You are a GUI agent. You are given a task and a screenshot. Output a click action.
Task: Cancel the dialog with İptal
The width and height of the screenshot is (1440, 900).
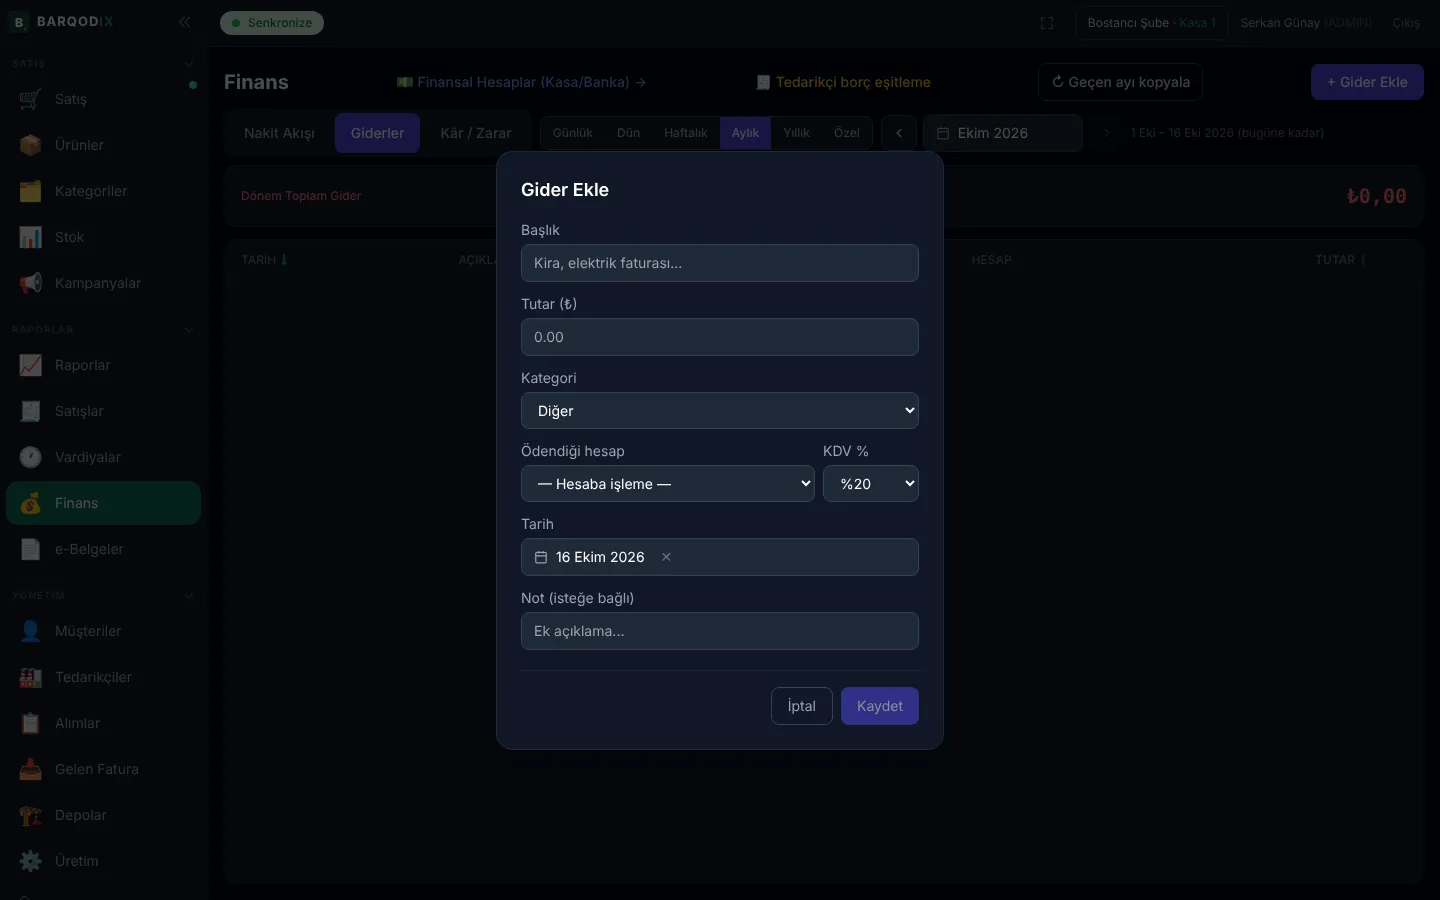802,706
